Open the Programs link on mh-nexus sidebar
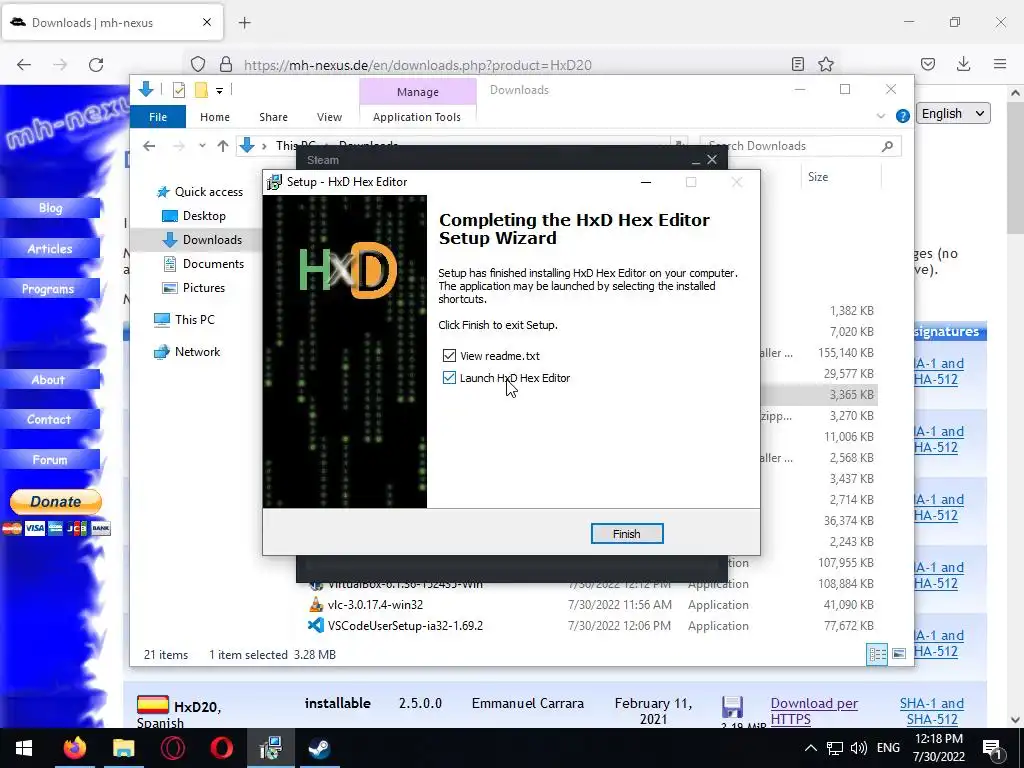The image size is (1024, 768). pos(50,289)
